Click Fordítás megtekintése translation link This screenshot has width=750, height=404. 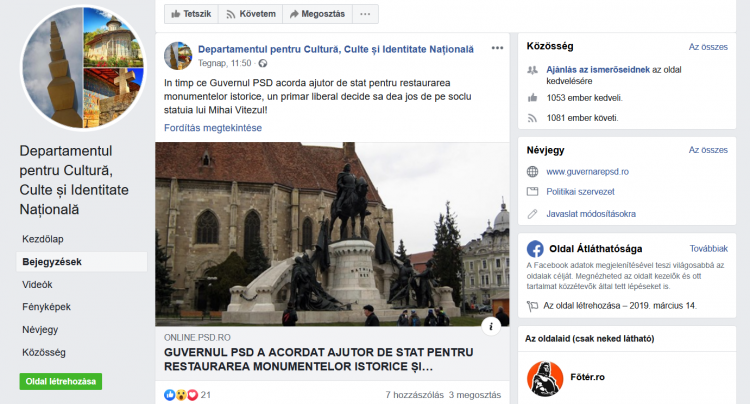[x=212, y=129]
